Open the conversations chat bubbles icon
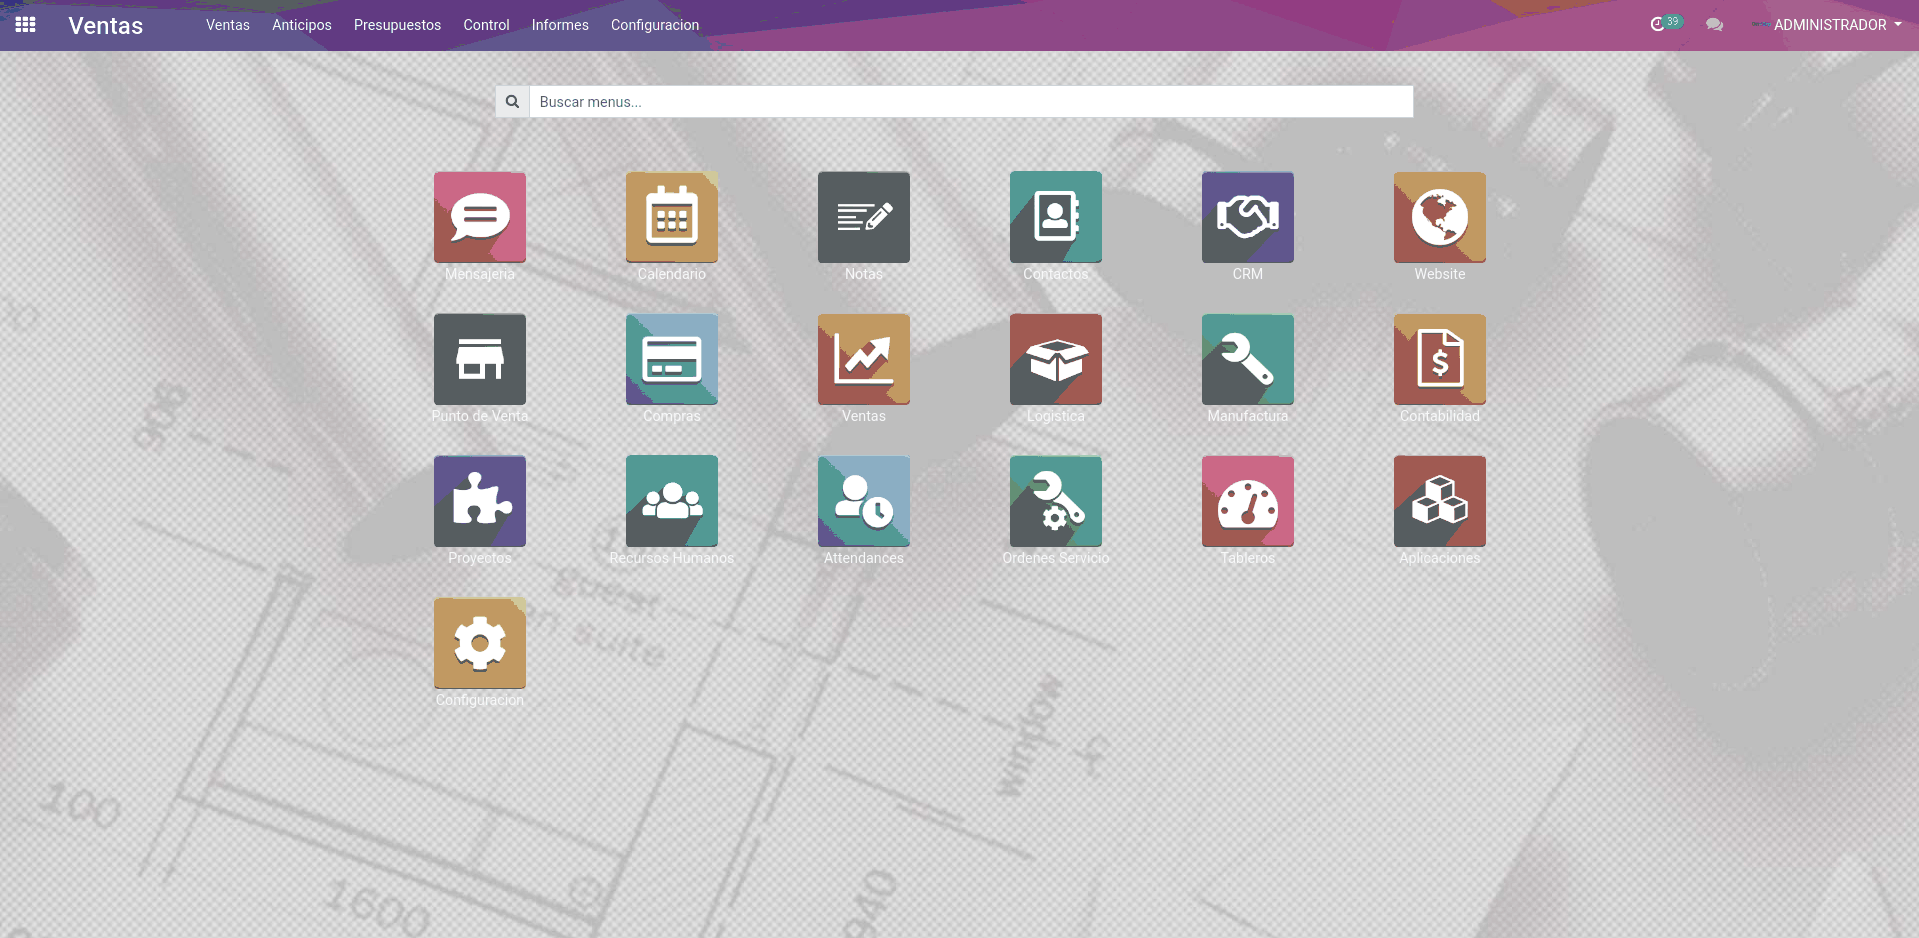Image resolution: width=1919 pixels, height=938 pixels. point(1714,25)
